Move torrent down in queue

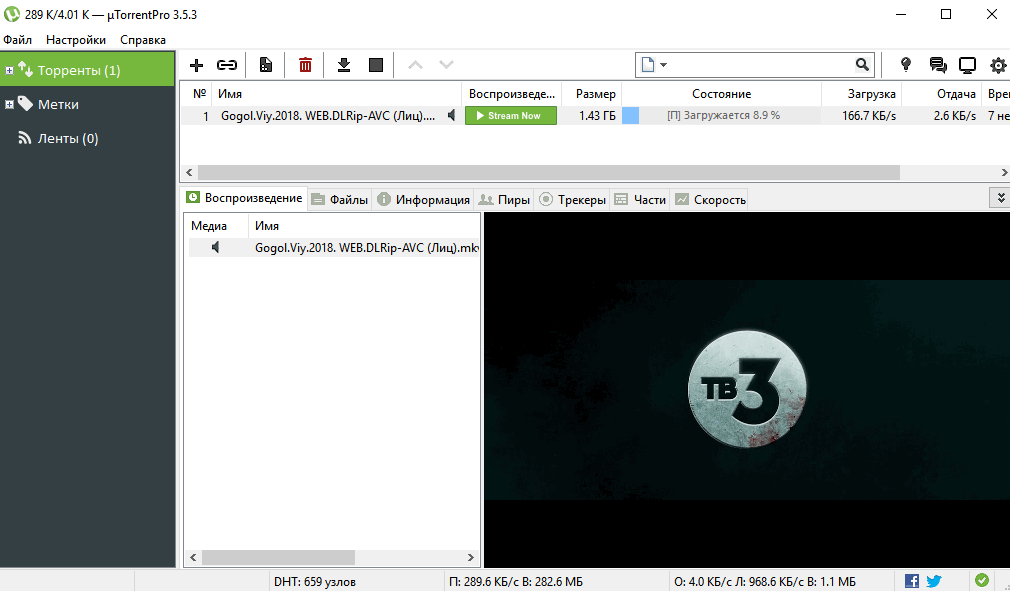(446, 65)
